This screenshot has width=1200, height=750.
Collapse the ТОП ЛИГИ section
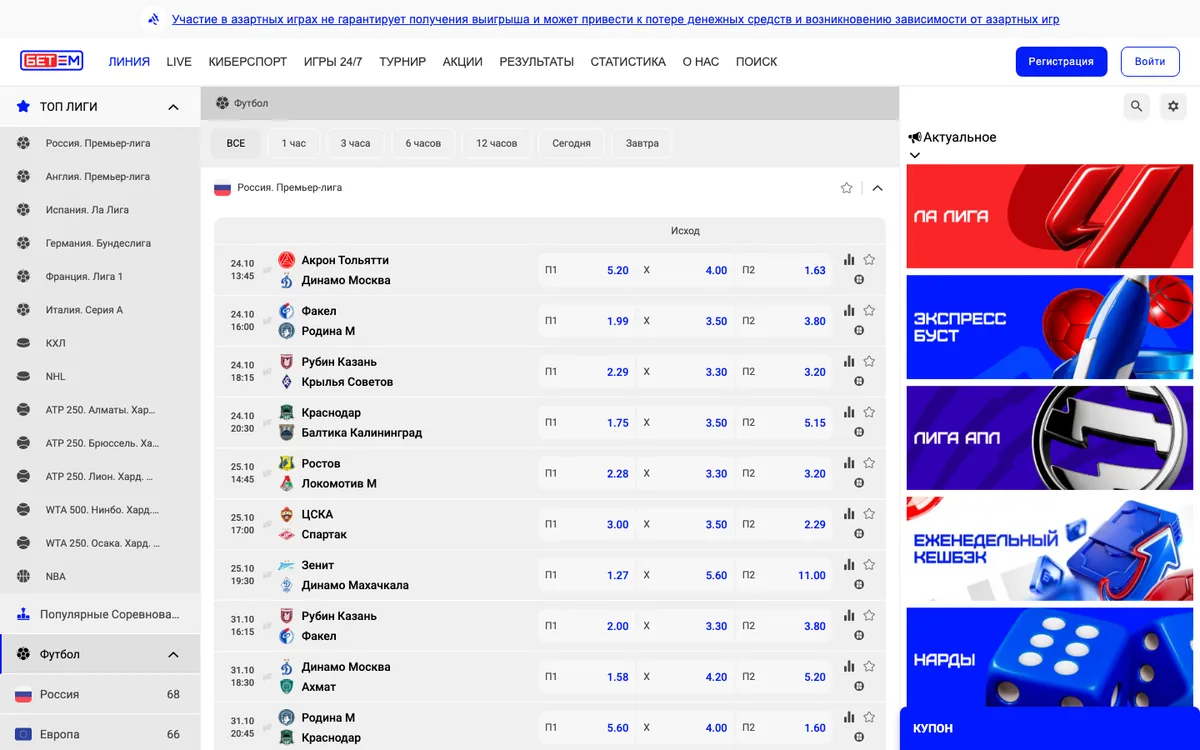click(173, 107)
